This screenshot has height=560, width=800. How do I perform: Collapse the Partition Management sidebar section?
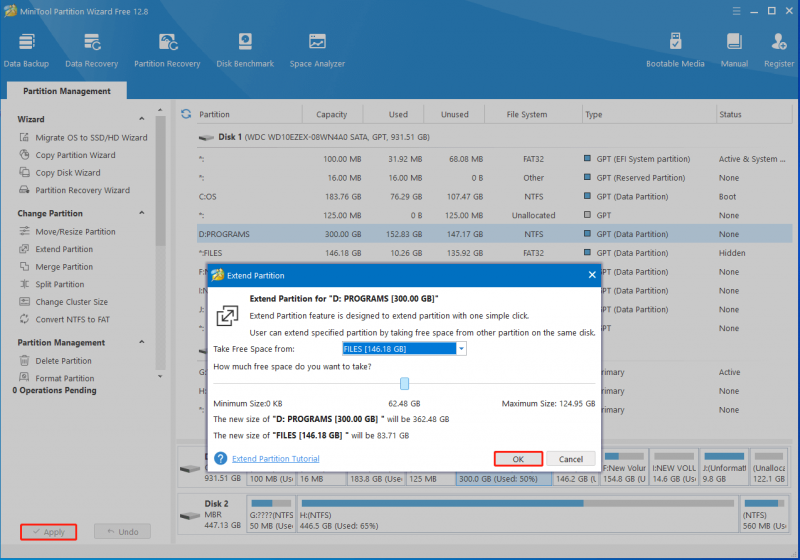click(142, 342)
